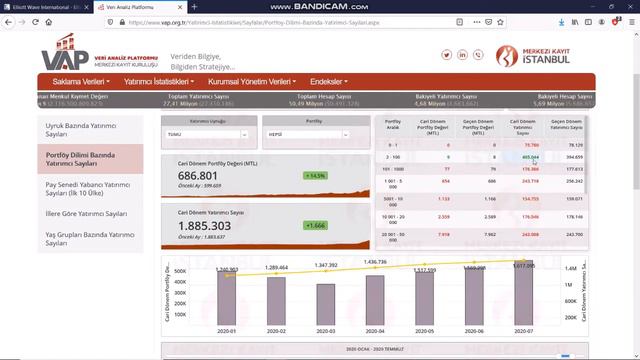Bookmark this page with the star icon
640x360 pixels.
click(x=500, y=22)
